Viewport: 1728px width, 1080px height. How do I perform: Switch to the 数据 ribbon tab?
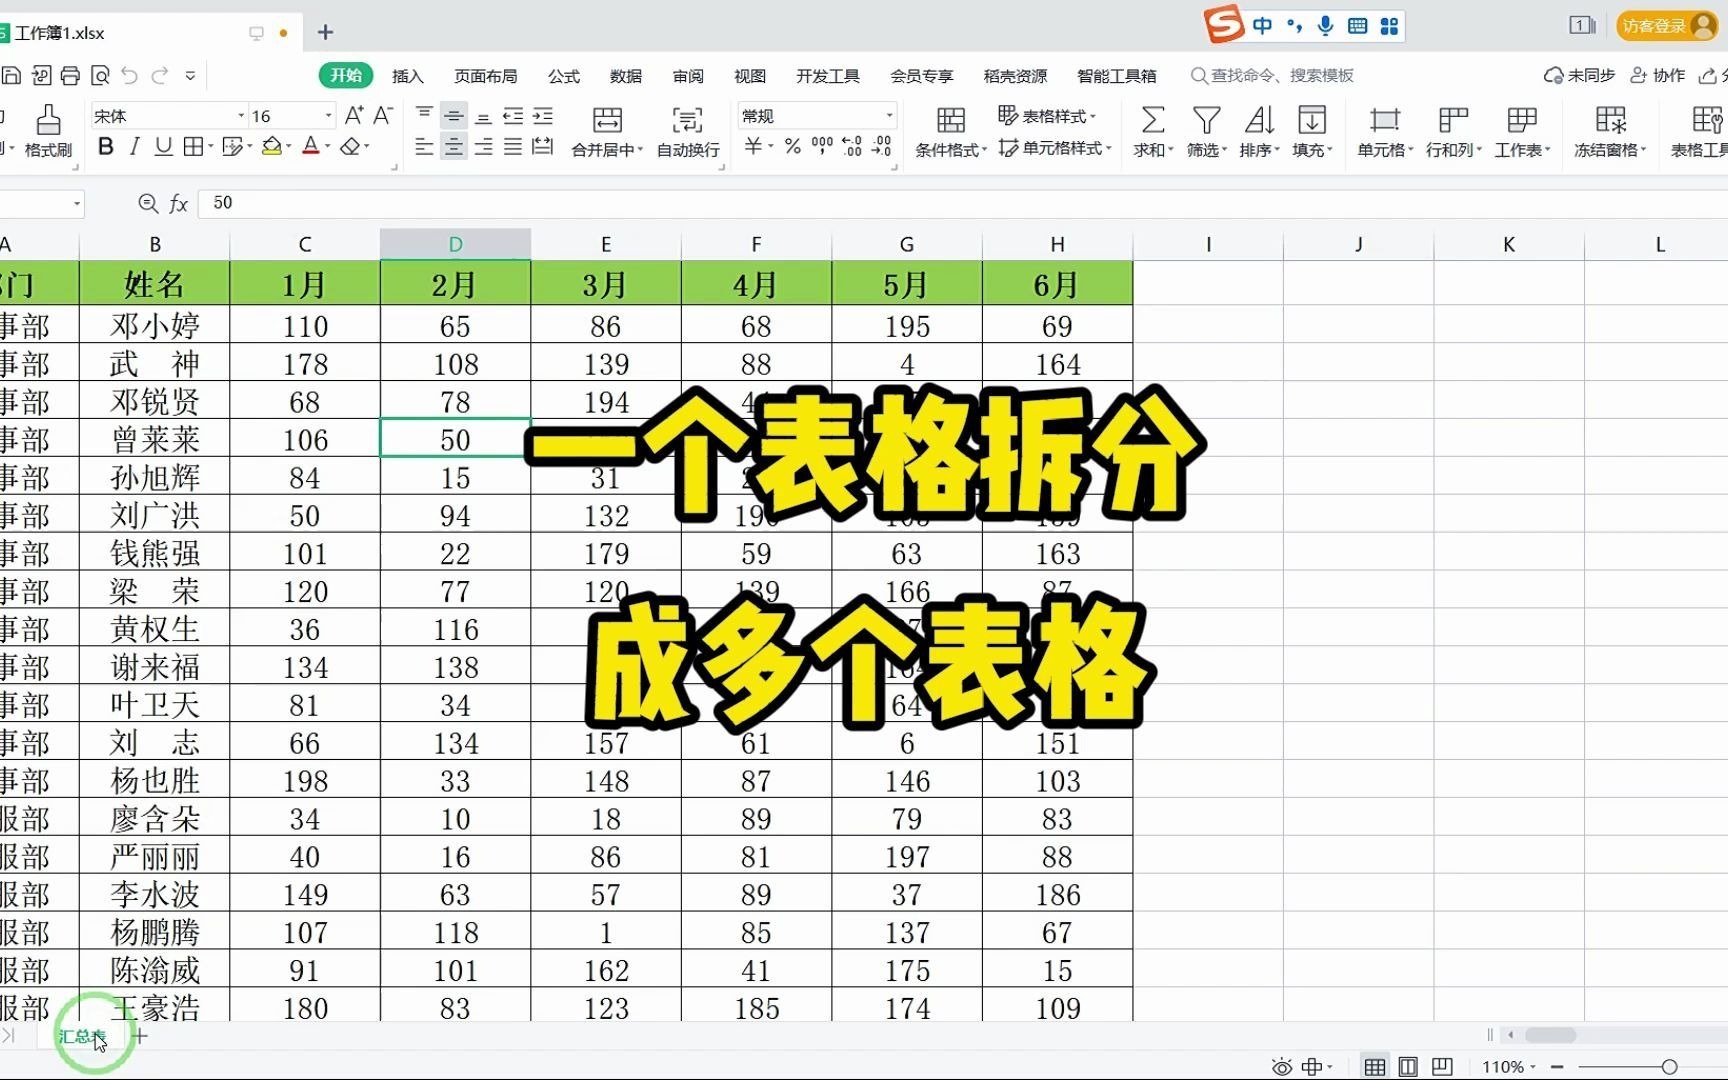tap(626, 76)
